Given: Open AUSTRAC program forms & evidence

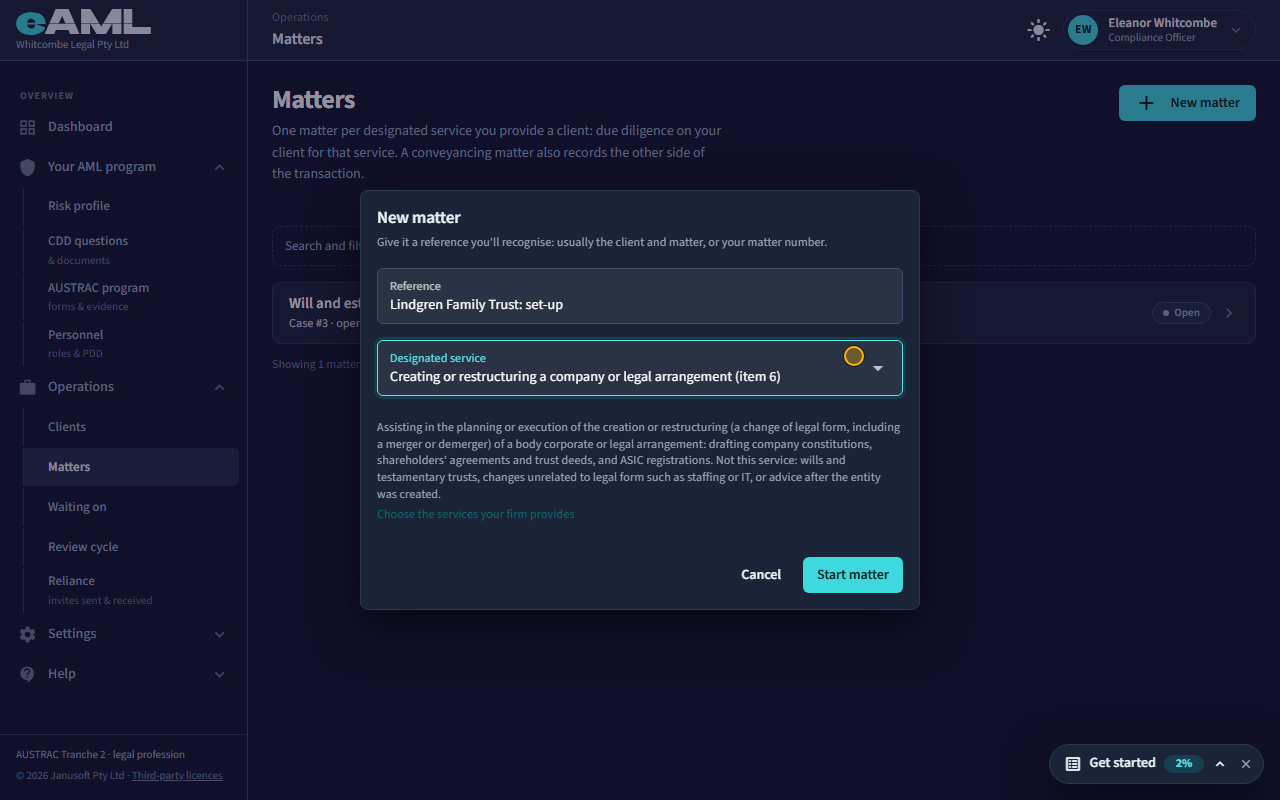Looking at the screenshot, I should click(x=131, y=296).
